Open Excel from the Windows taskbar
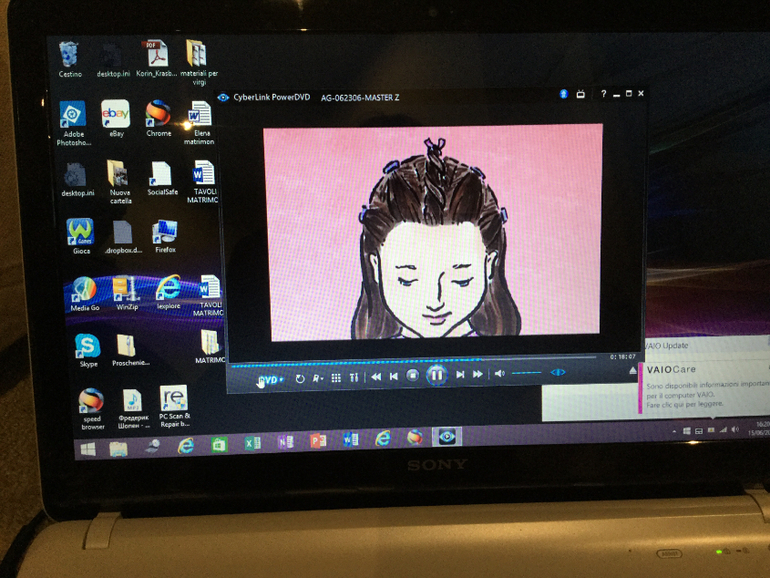This screenshot has width=770, height=578. 253,441
